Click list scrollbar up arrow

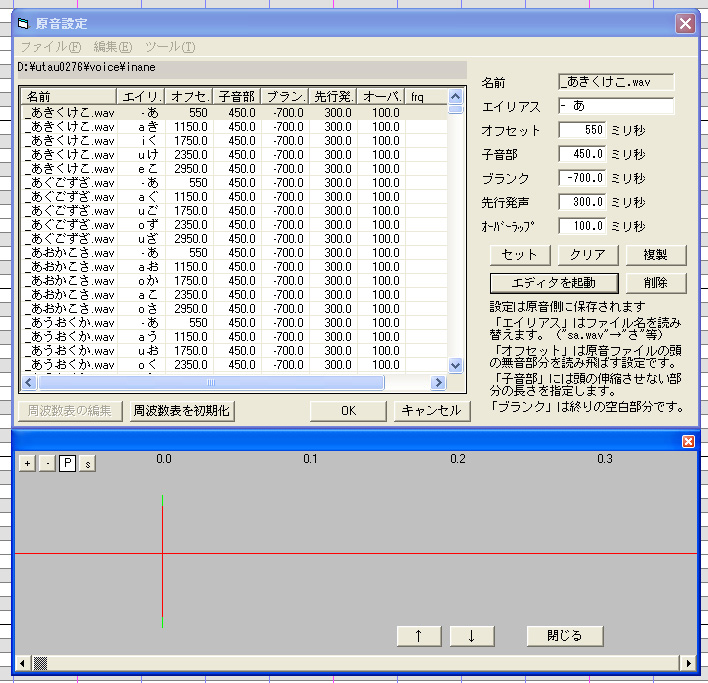click(456, 96)
